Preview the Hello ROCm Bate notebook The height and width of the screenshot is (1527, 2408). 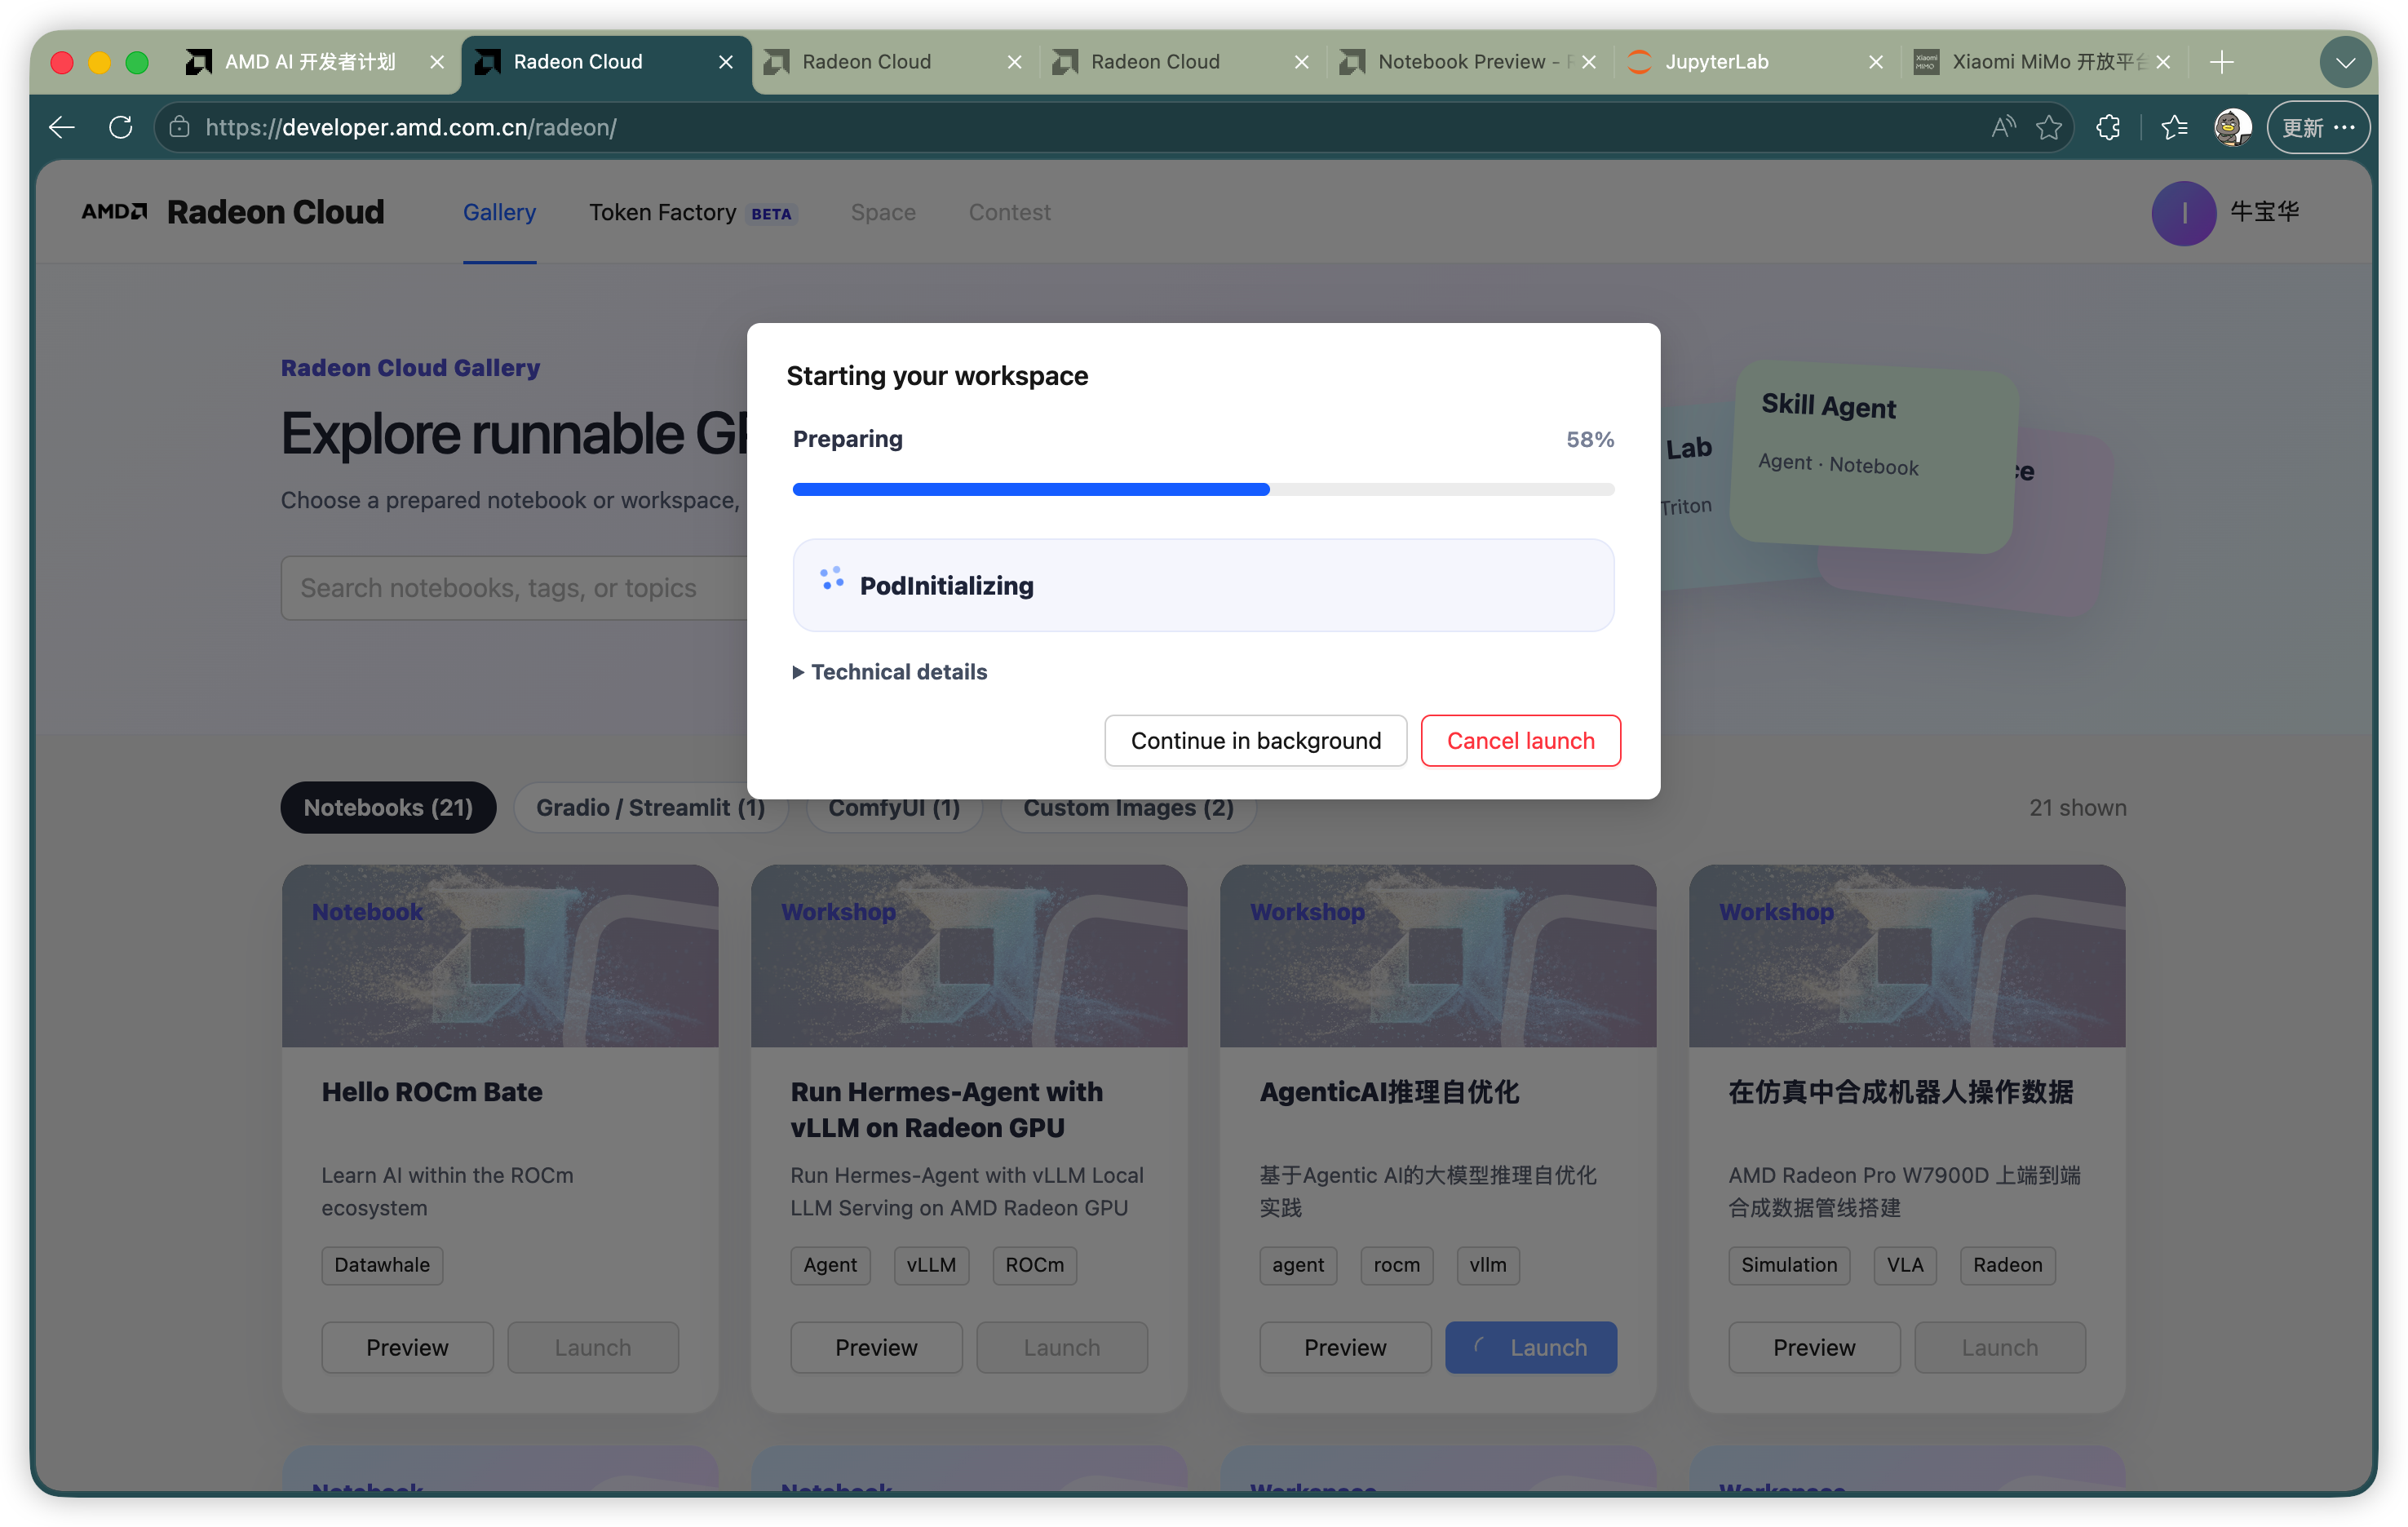point(407,1348)
